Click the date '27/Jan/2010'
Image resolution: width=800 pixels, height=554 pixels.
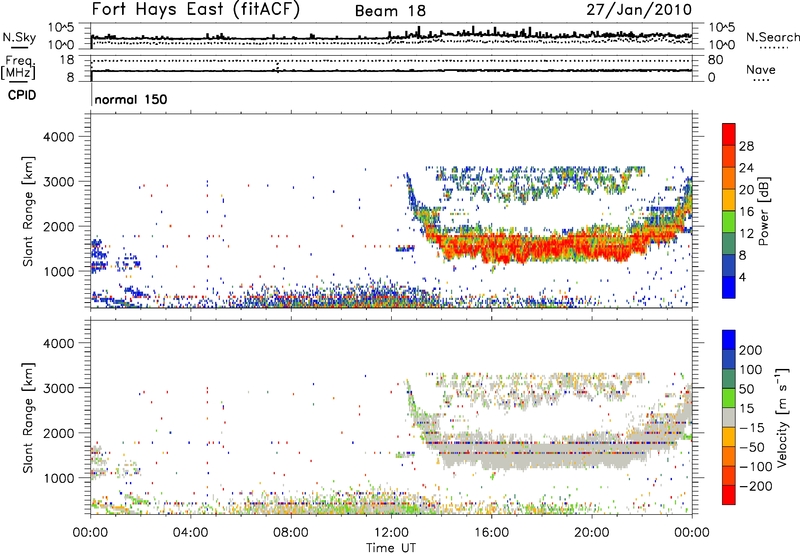[x=639, y=10]
